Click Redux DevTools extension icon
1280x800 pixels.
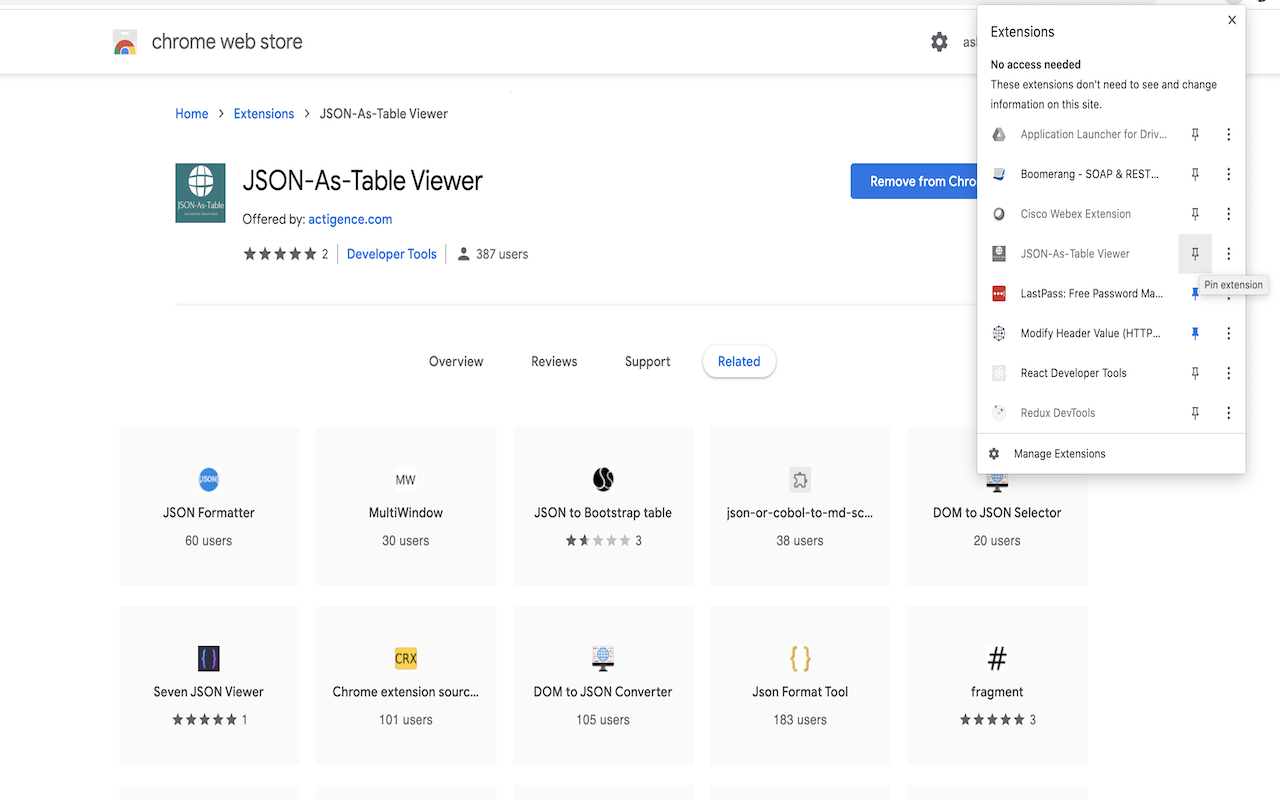[x=998, y=413]
